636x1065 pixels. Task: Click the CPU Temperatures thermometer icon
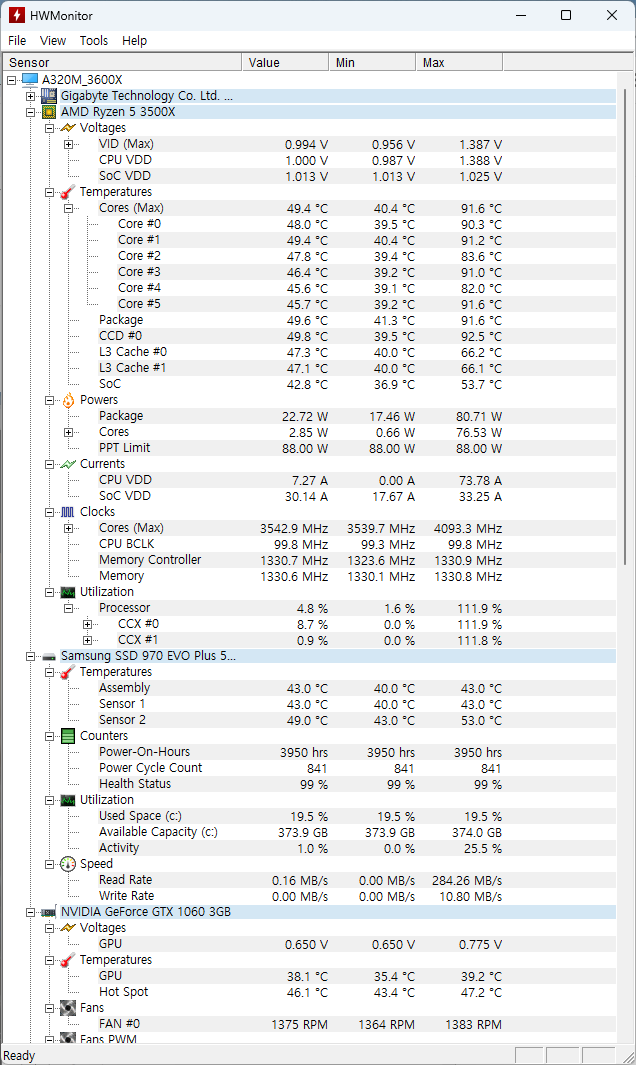68,192
